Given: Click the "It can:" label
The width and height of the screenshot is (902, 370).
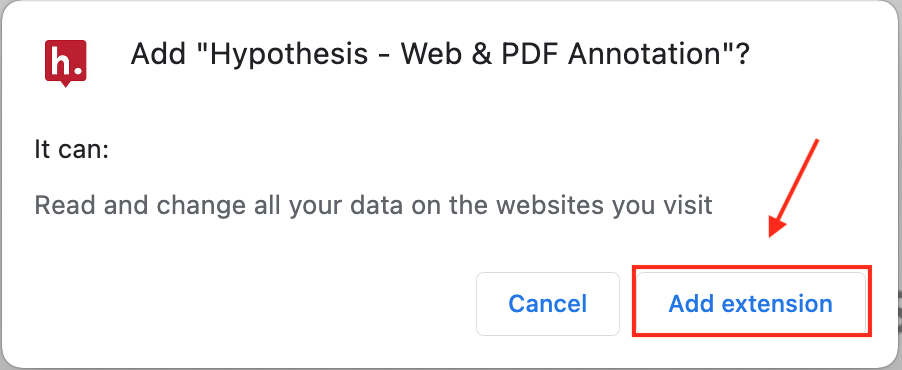Looking at the screenshot, I should [72, 150].
